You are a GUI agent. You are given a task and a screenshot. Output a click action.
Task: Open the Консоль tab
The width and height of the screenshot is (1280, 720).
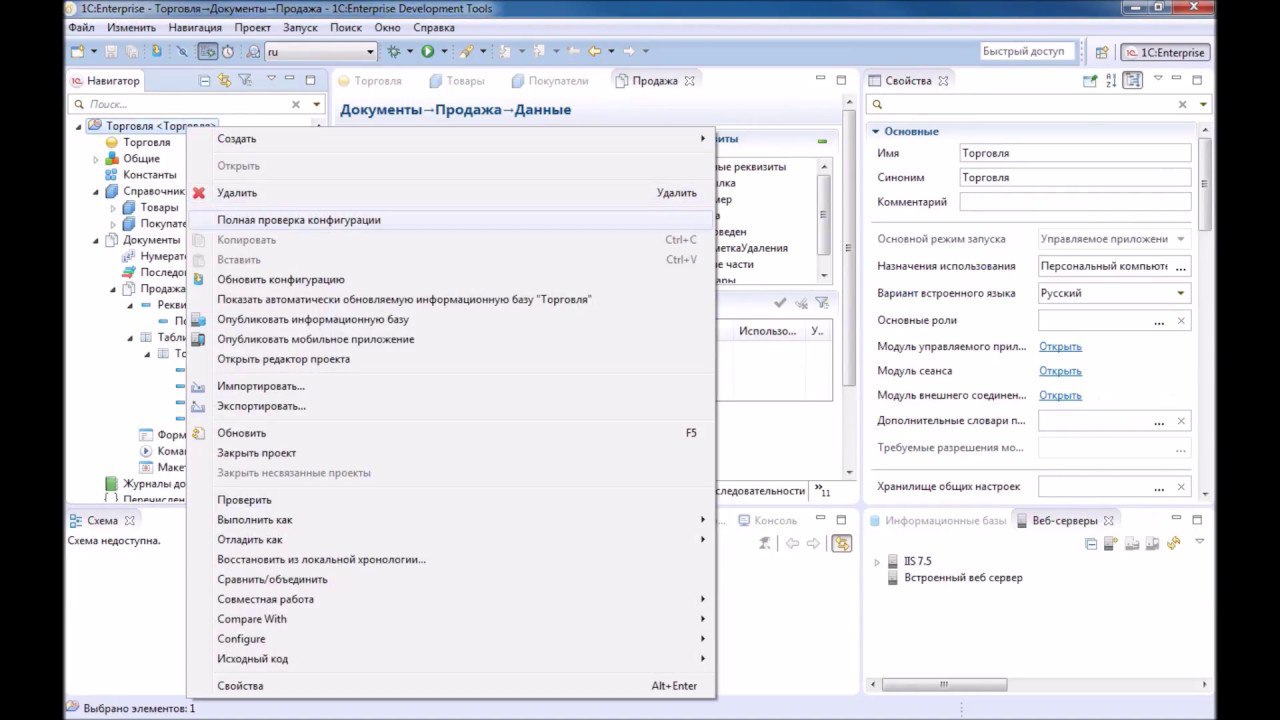point(767,521)
